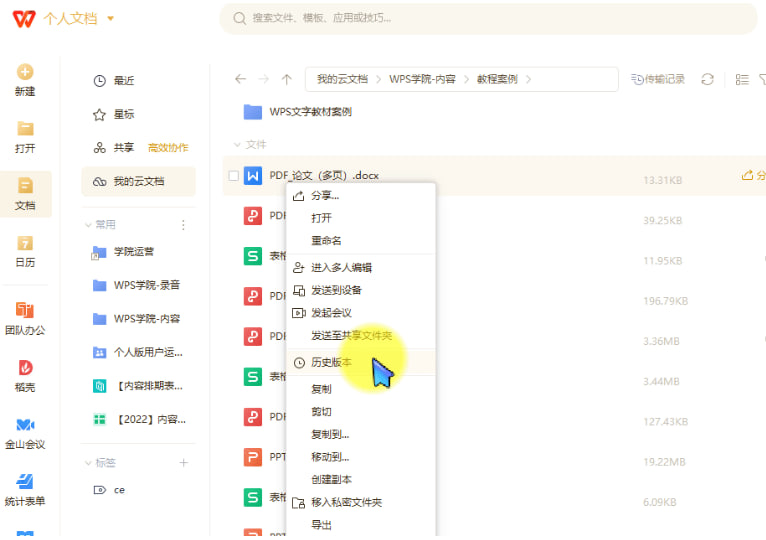Go forward with the right arrow
Image resolution: width=766 pixels, height=540 pixels.
click(264, 79)
